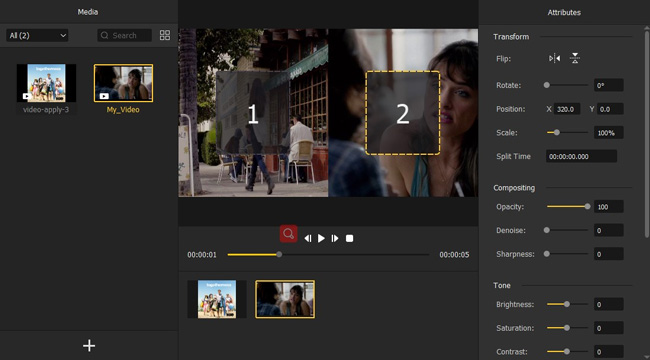Select split-screen region 1 in preview
Screen dimensions: 650x360
252,113
